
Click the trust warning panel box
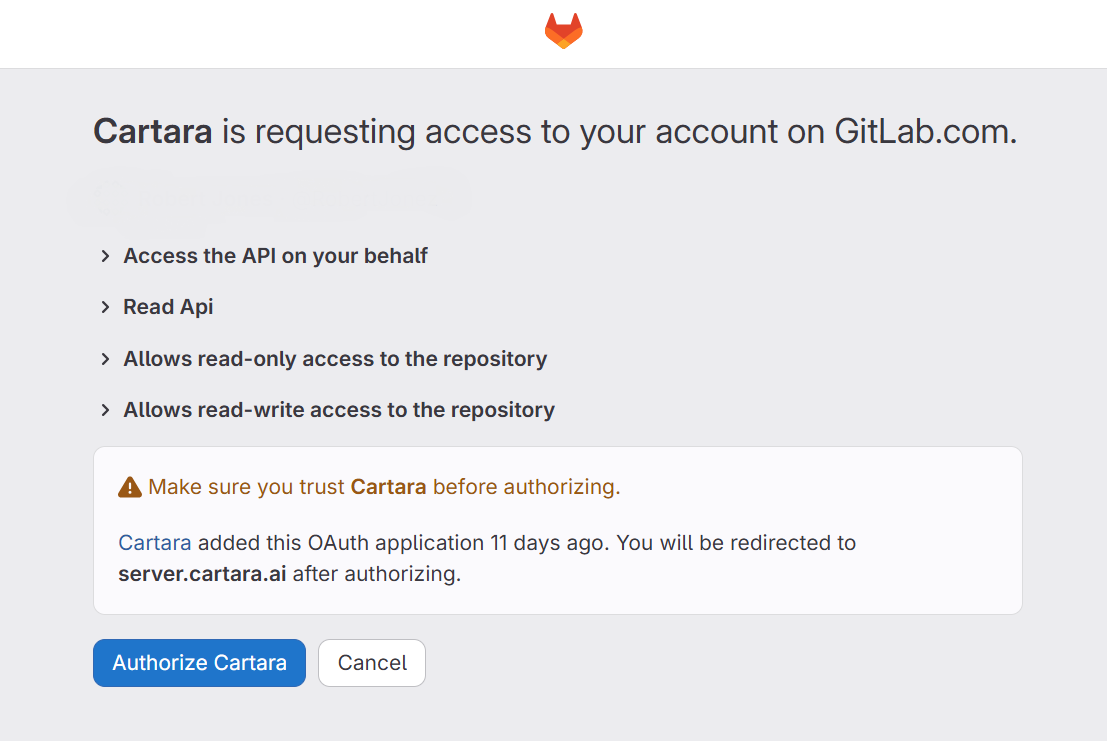[x=557, y=529]
